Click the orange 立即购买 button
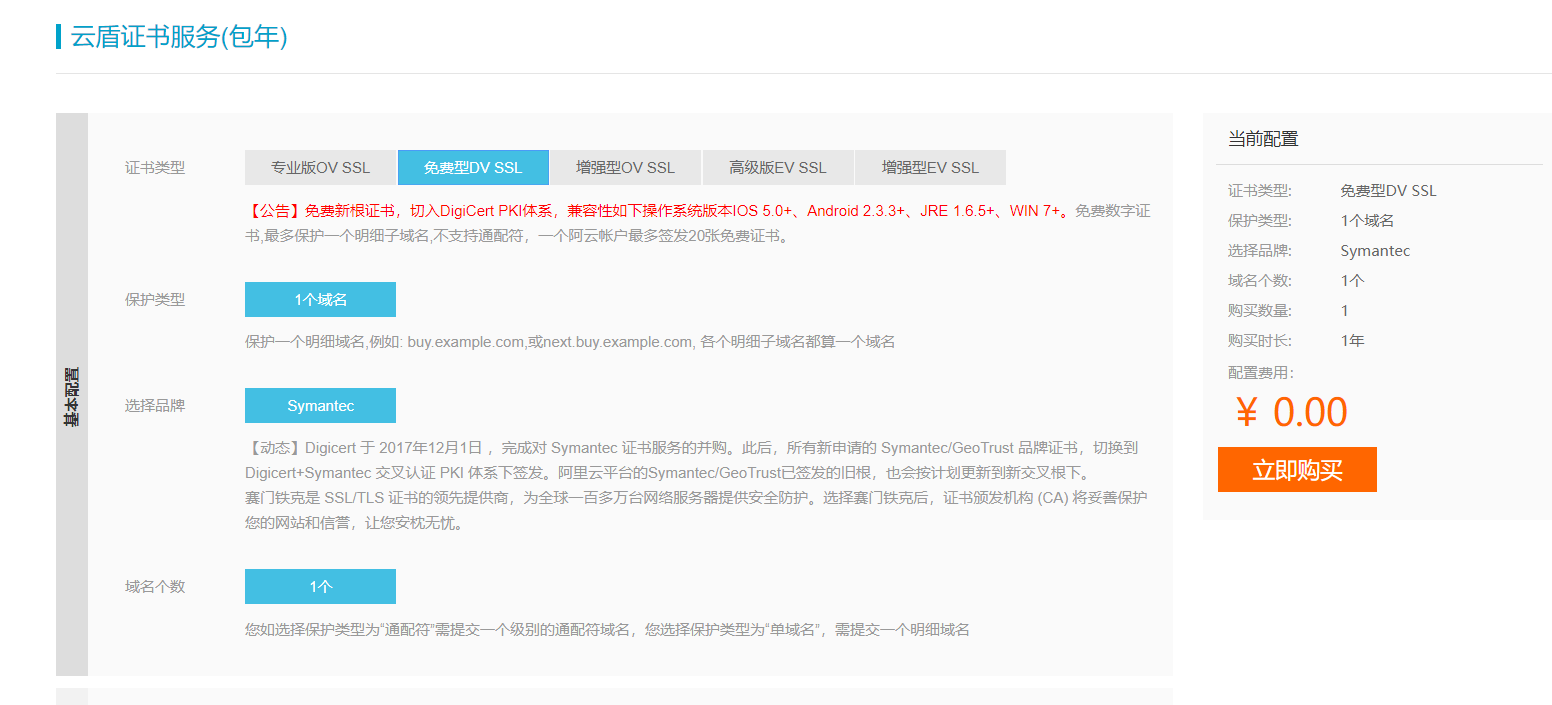 (x=1297, y=470)
